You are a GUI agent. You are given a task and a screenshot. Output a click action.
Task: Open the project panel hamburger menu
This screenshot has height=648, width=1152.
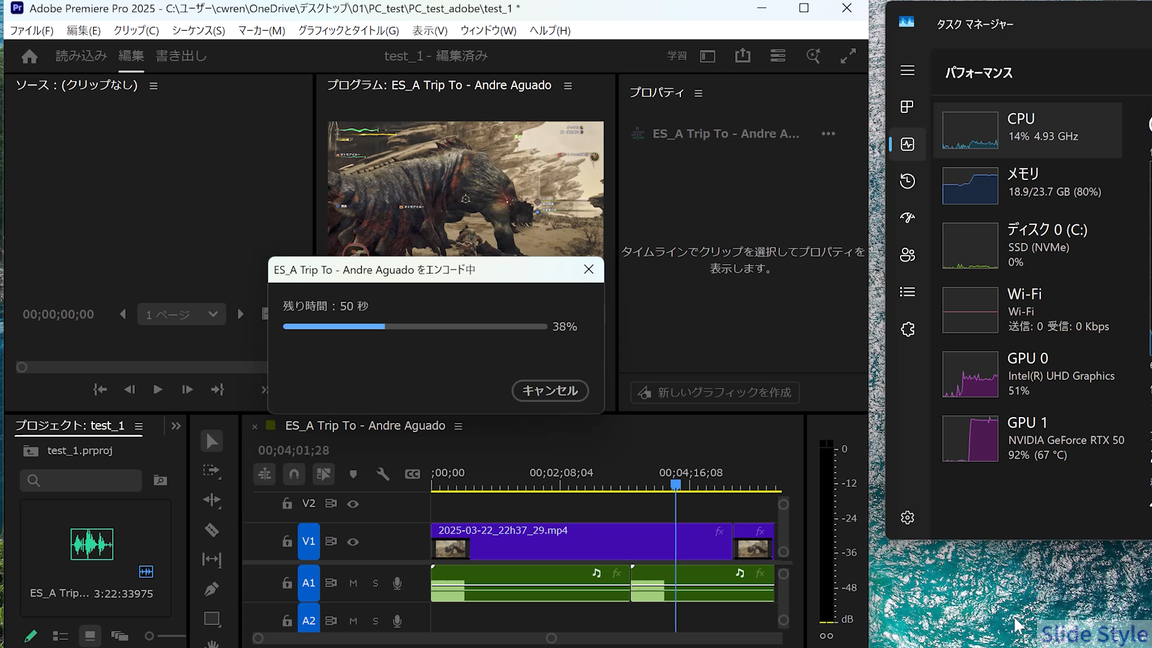point(139,426)
